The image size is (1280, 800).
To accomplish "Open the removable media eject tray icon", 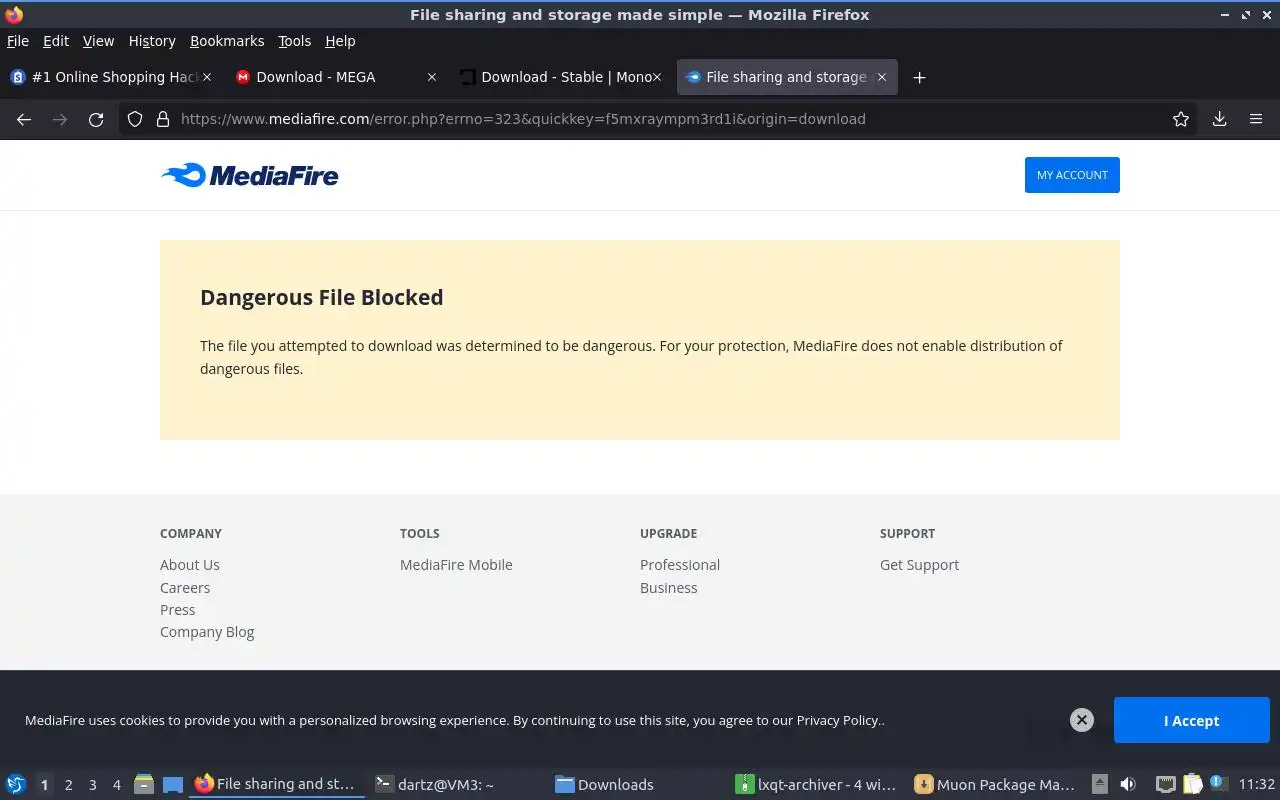I will (x=1100, y=784).
